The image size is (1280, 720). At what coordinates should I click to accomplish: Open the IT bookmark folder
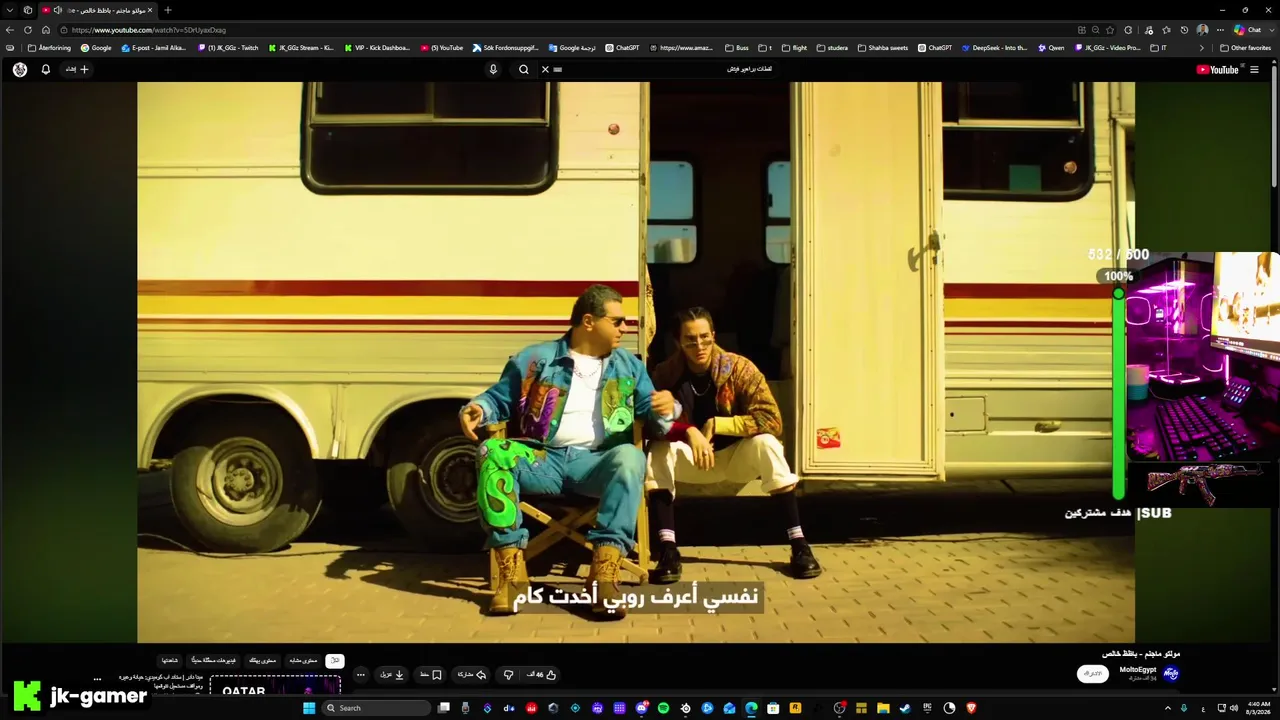coord(1159,48)
